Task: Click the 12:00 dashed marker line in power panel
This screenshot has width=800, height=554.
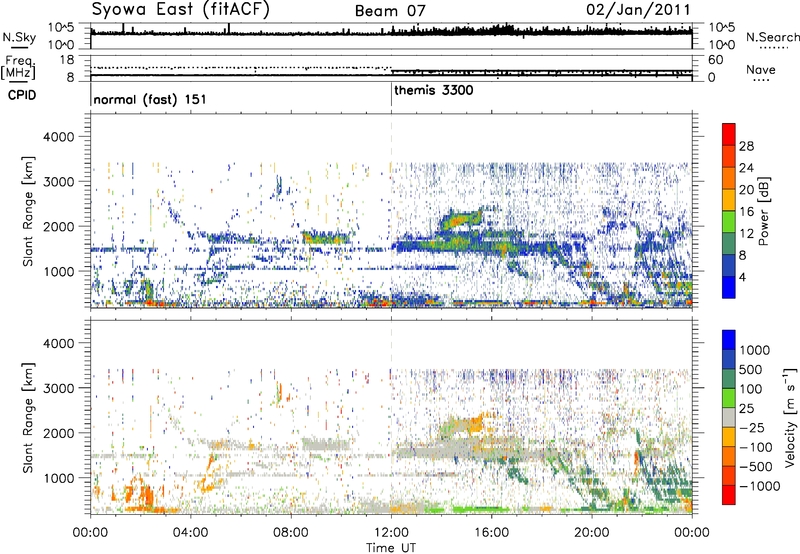Action: coord(391,211)
